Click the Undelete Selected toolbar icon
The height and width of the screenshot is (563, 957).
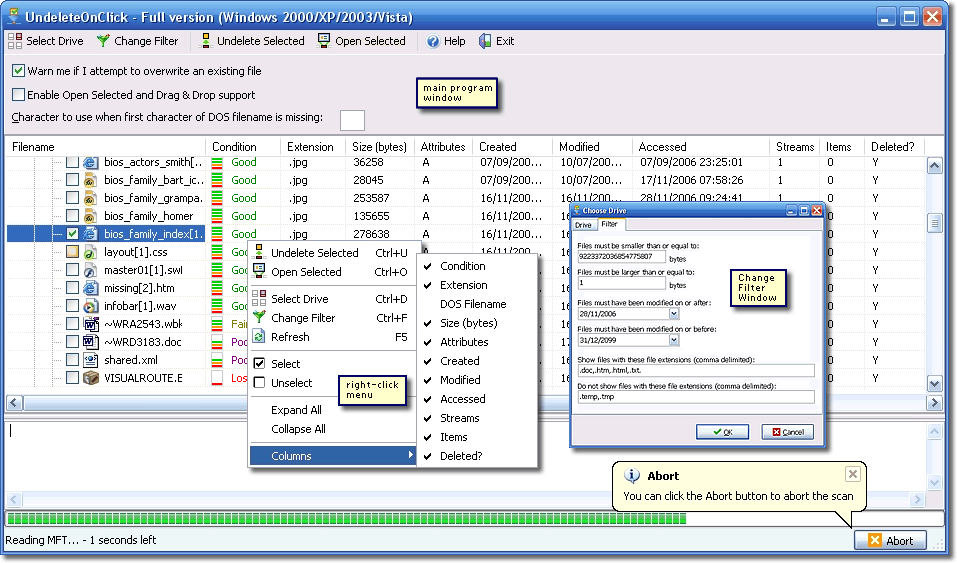205,41
